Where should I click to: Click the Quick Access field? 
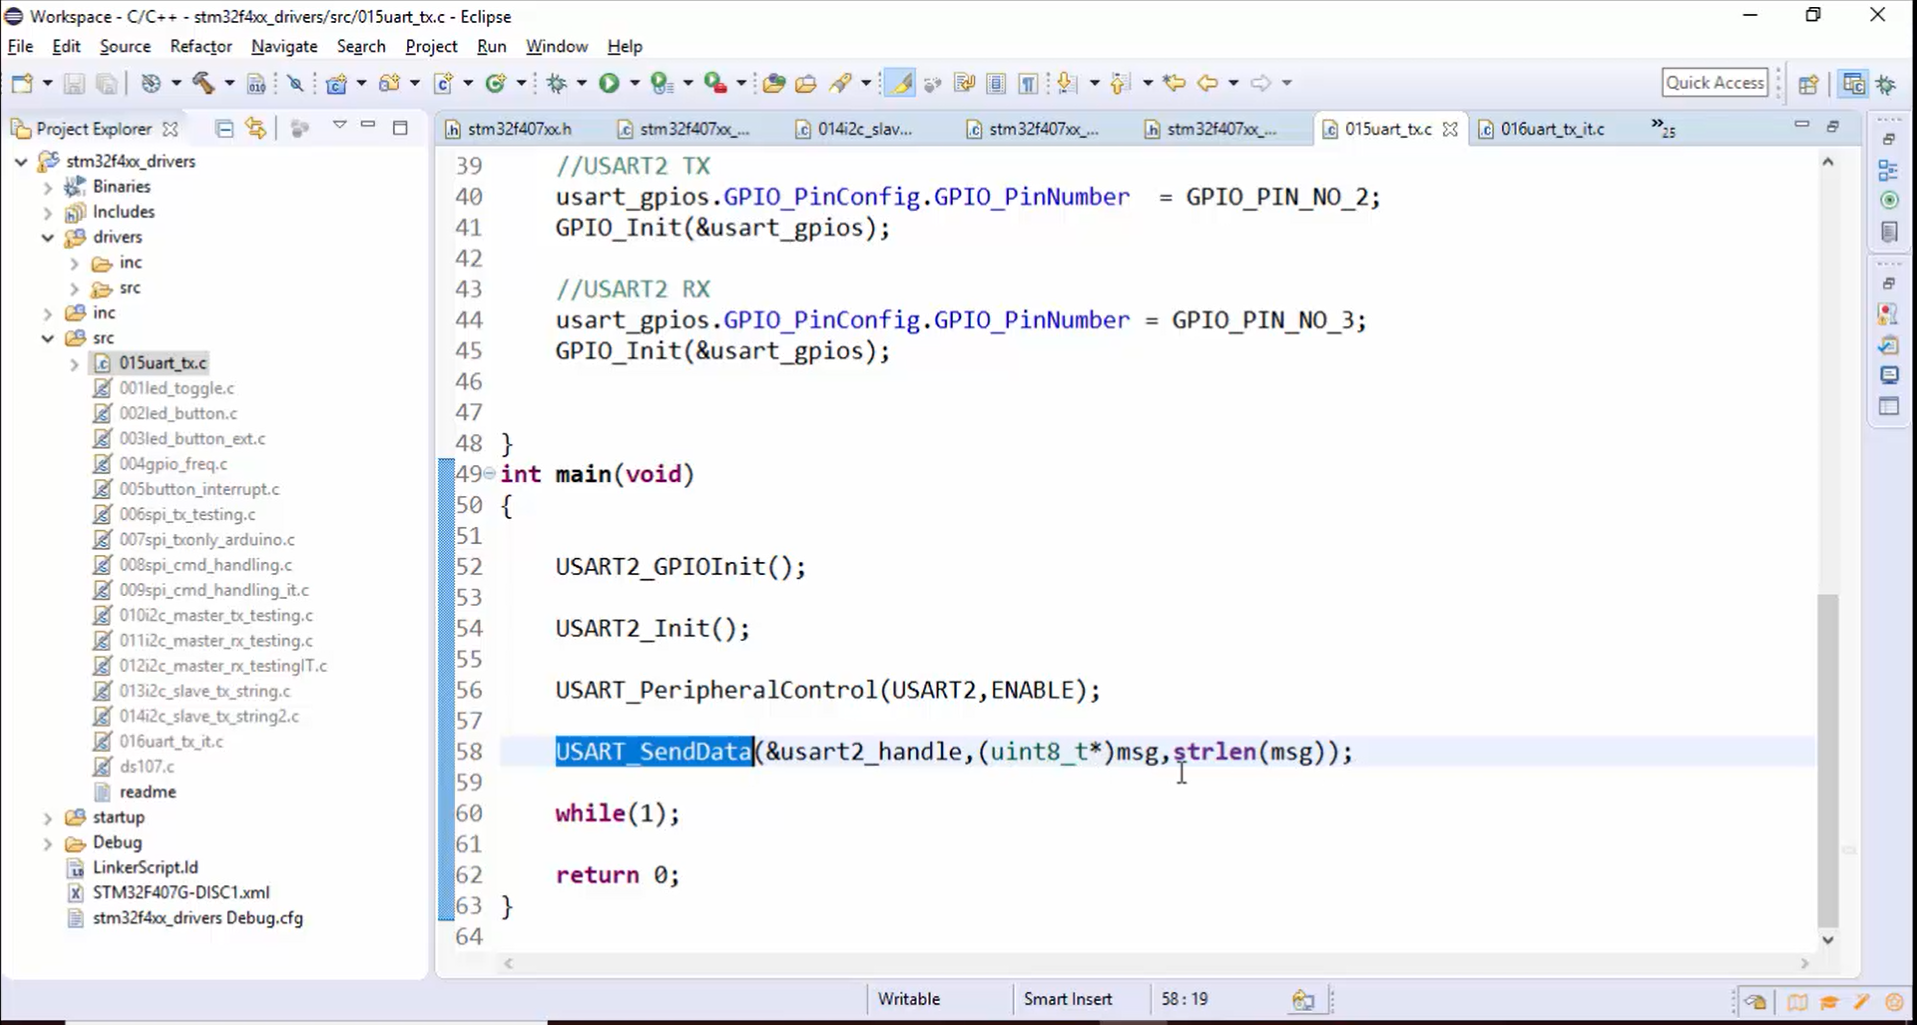coord(1714,83)
